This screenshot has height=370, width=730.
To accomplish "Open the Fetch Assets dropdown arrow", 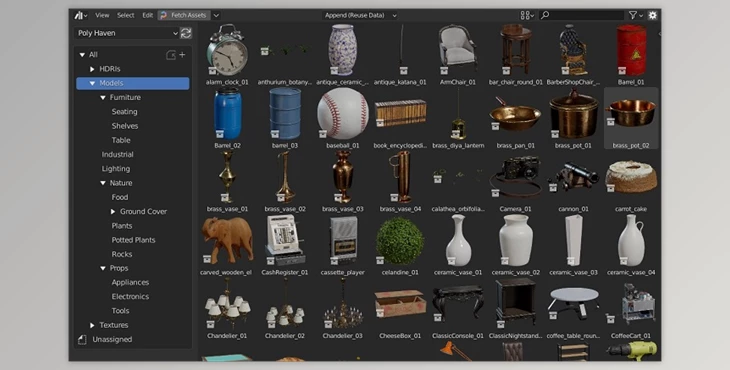I will click(216, 15).
